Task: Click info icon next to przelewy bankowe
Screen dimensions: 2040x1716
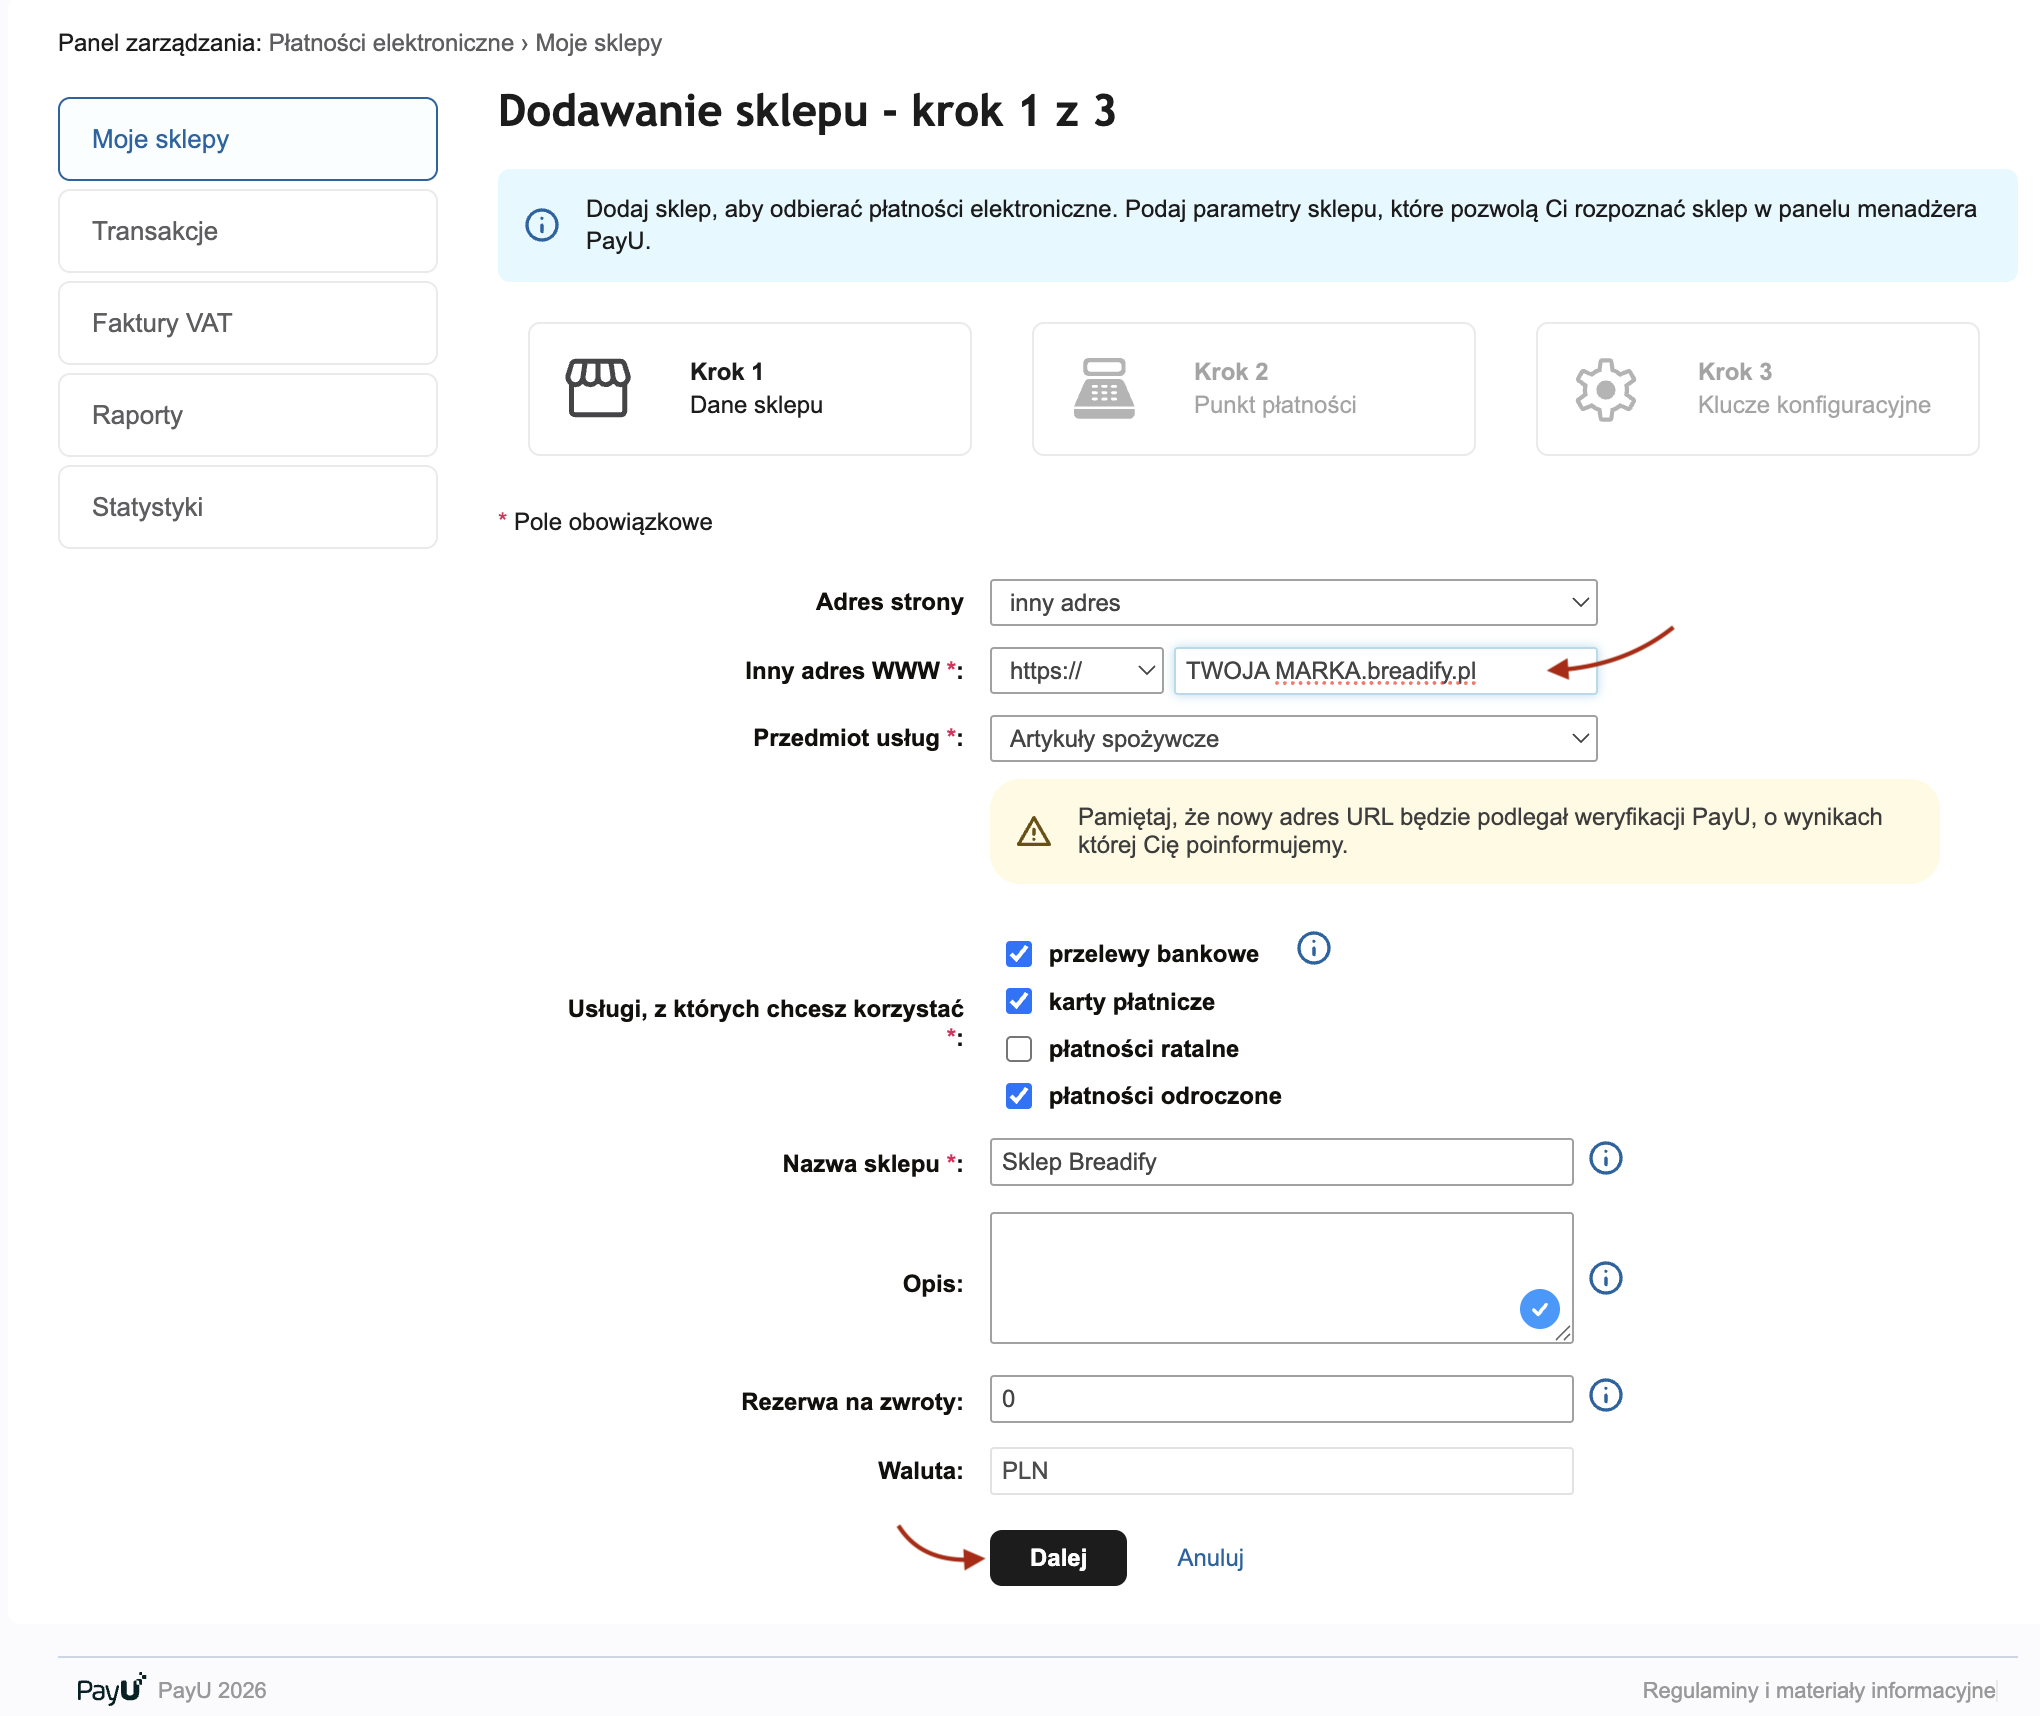Action: tap(1313, 948)
